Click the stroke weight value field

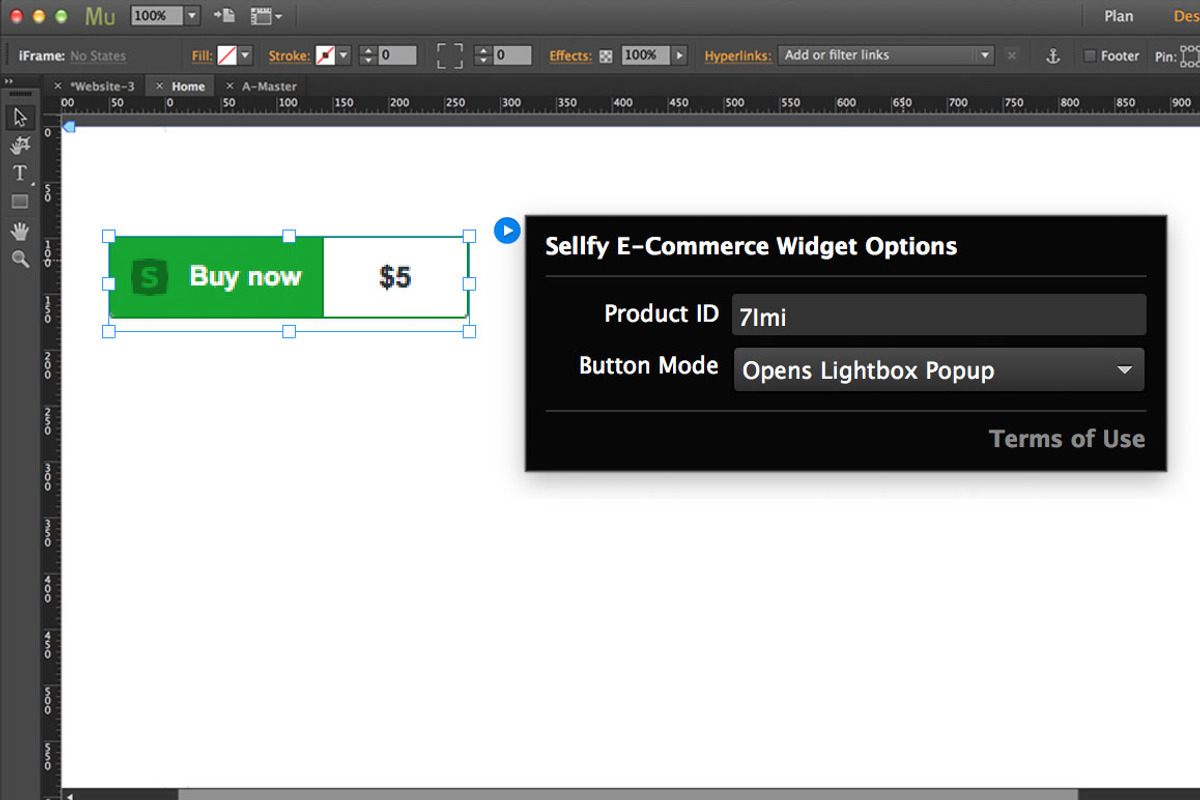tap(397, 56)
